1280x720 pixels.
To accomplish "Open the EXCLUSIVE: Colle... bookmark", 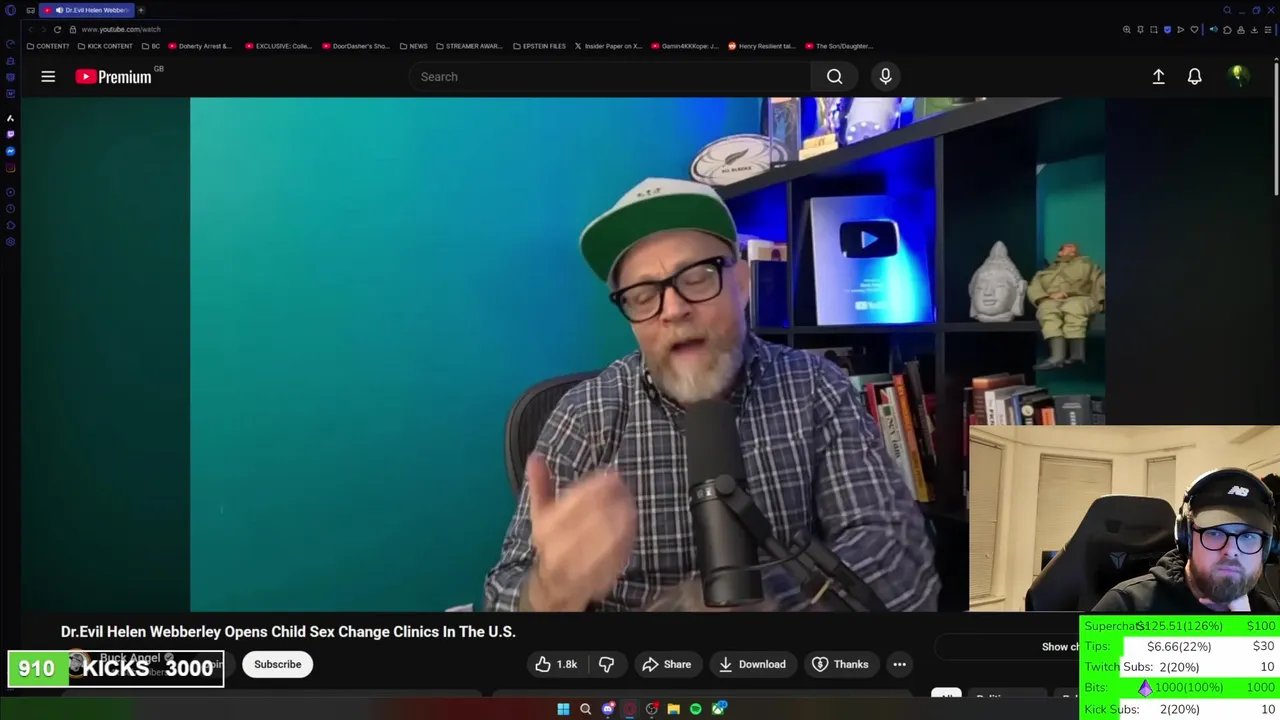I will 279,46.
